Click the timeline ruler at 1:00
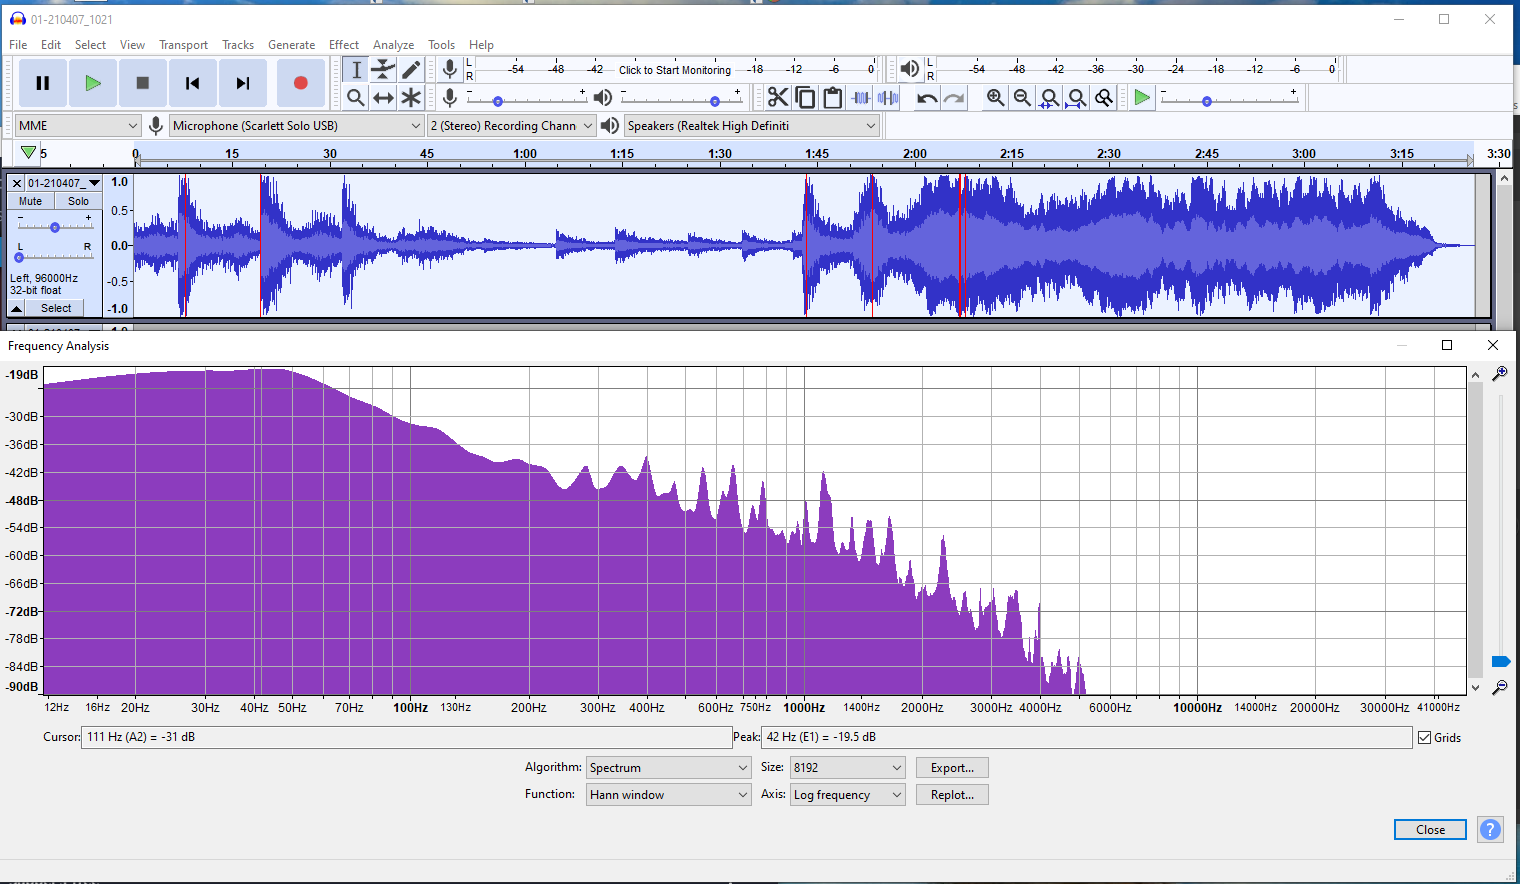The image size is (1520, 884). tap(524, 154)
